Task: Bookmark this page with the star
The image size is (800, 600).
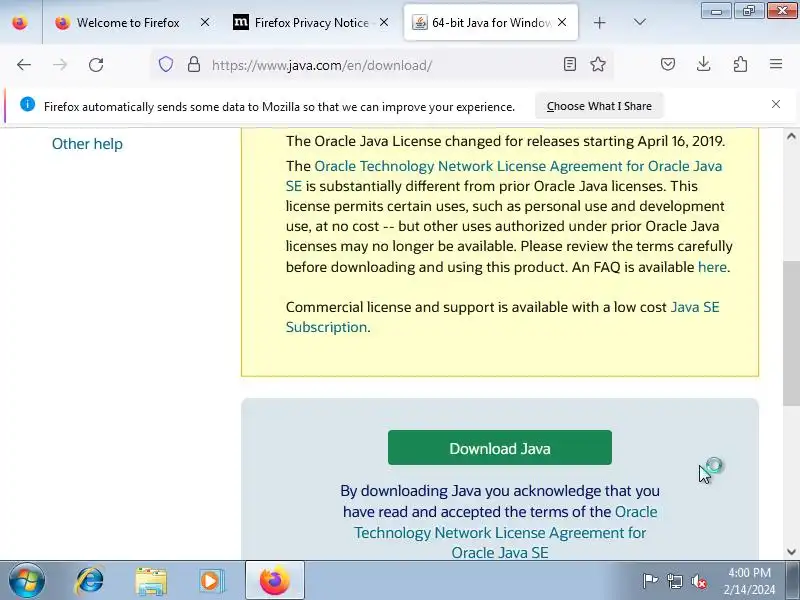Action: pyautogui.click(x=597, y=64)
